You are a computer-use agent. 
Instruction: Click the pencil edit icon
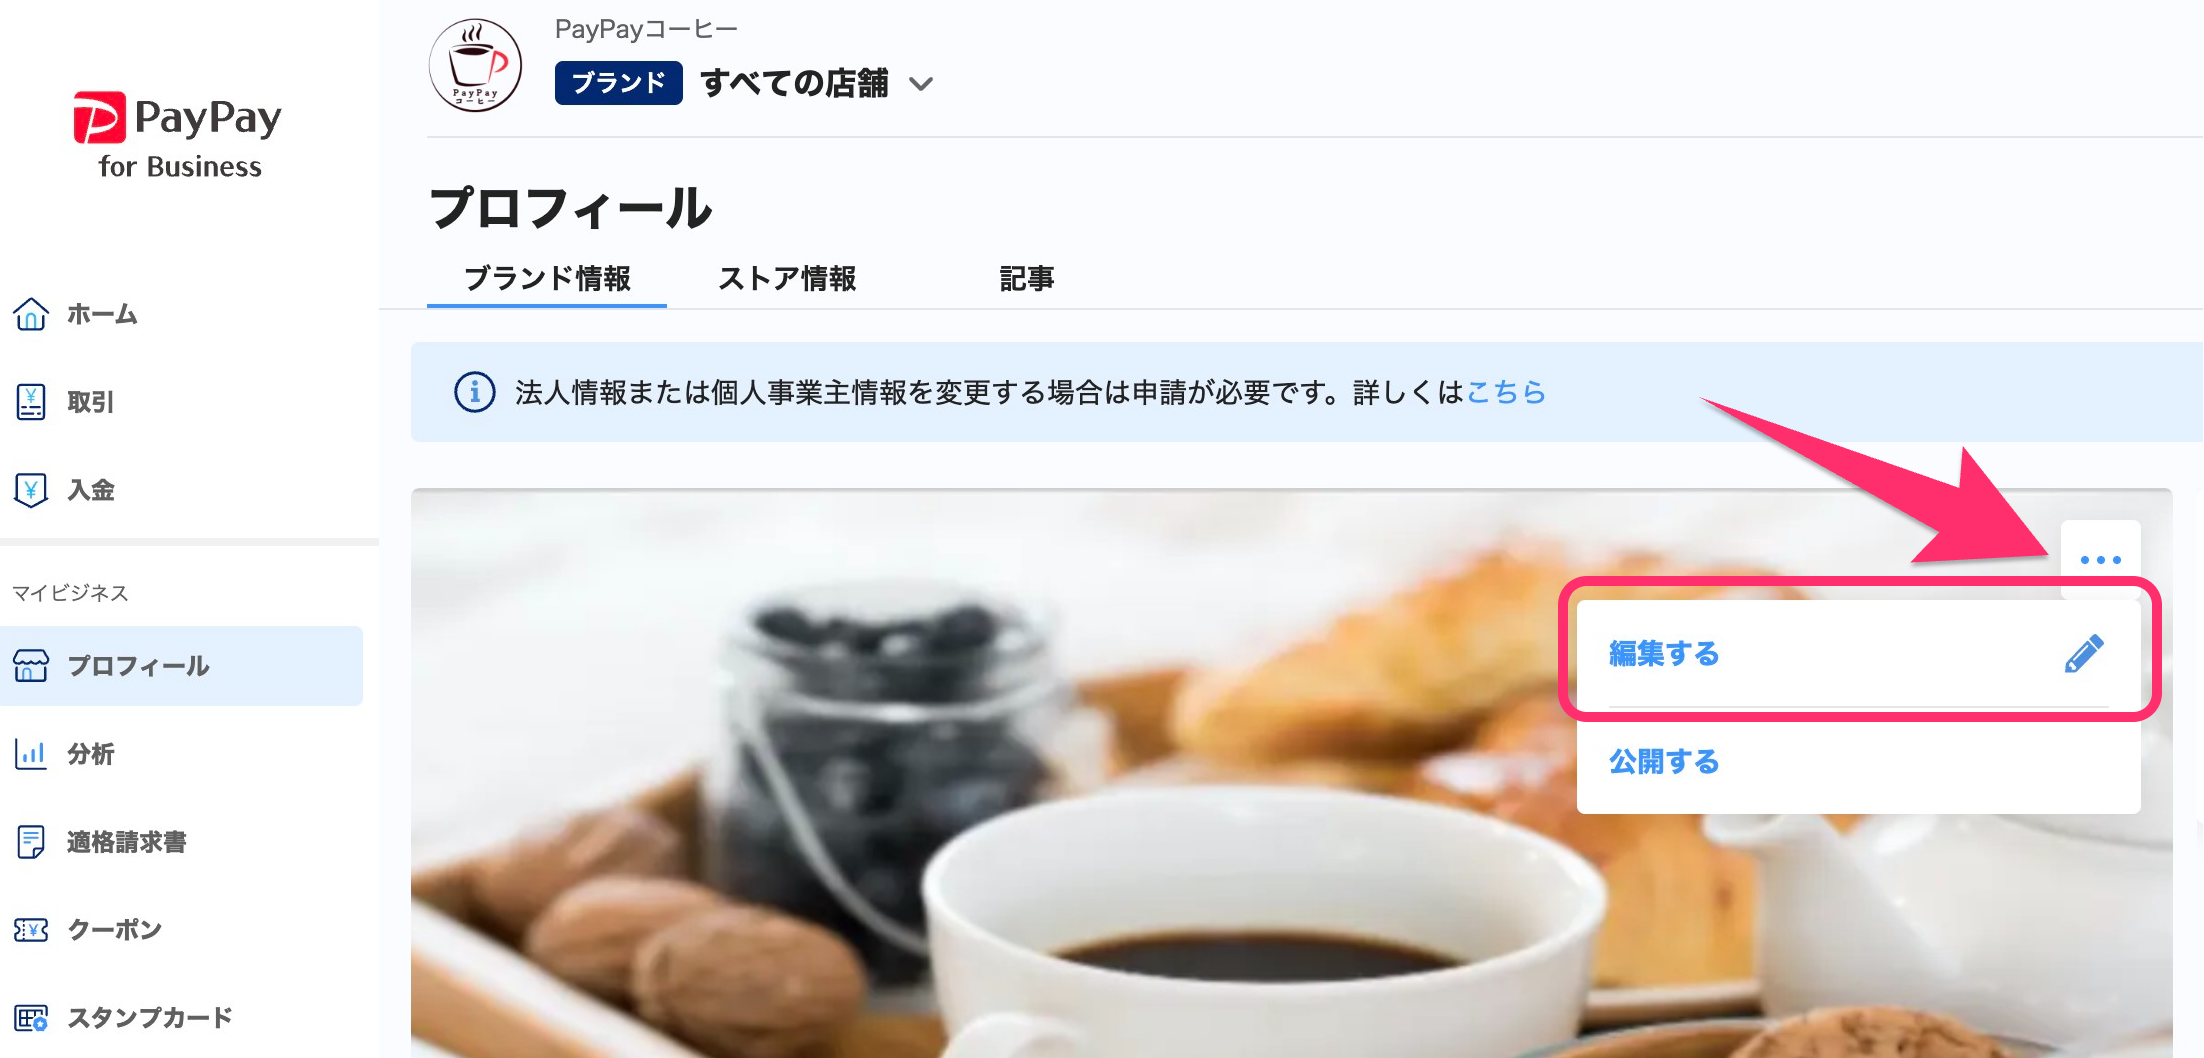2085,654
